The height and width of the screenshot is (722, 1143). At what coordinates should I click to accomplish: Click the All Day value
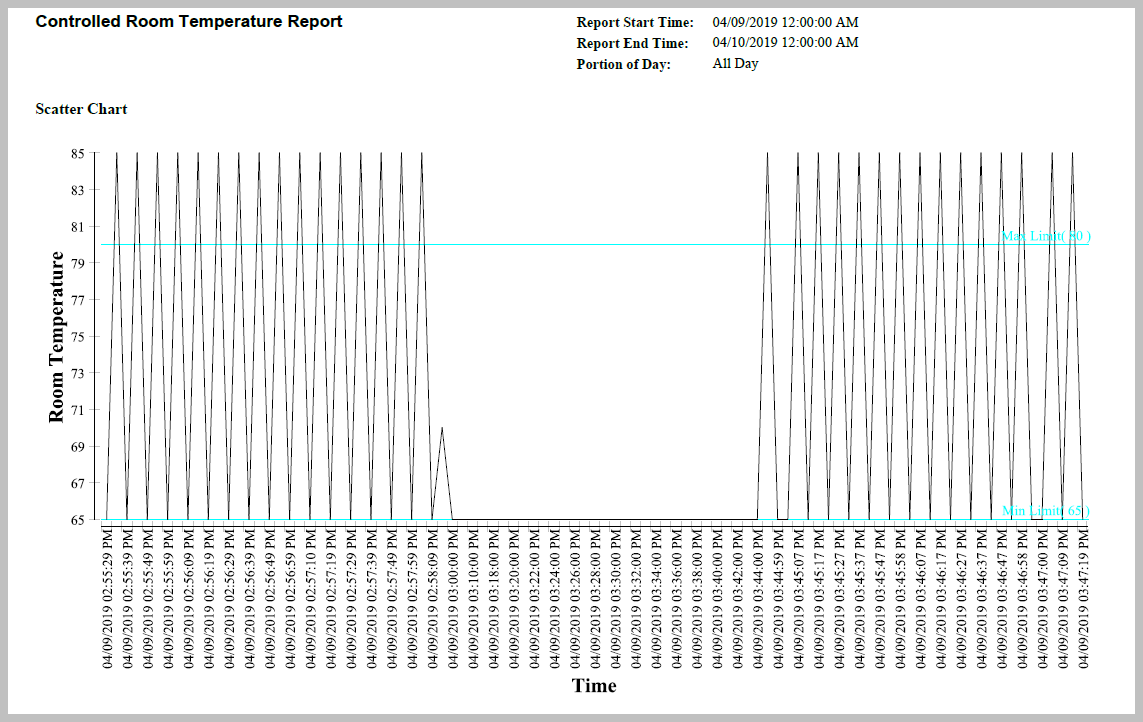point(735,64)
